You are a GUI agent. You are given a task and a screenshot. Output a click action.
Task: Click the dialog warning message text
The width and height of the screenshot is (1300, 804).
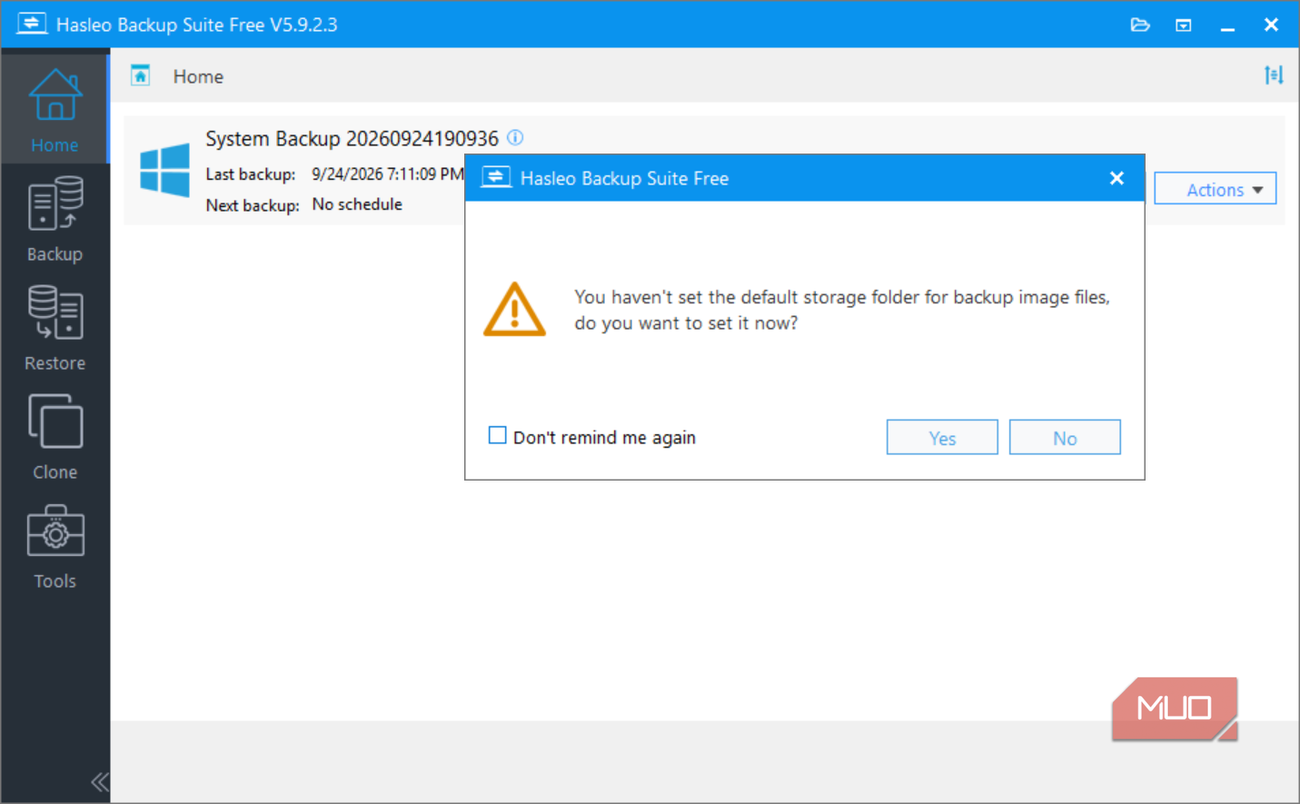tap(842, 310)
